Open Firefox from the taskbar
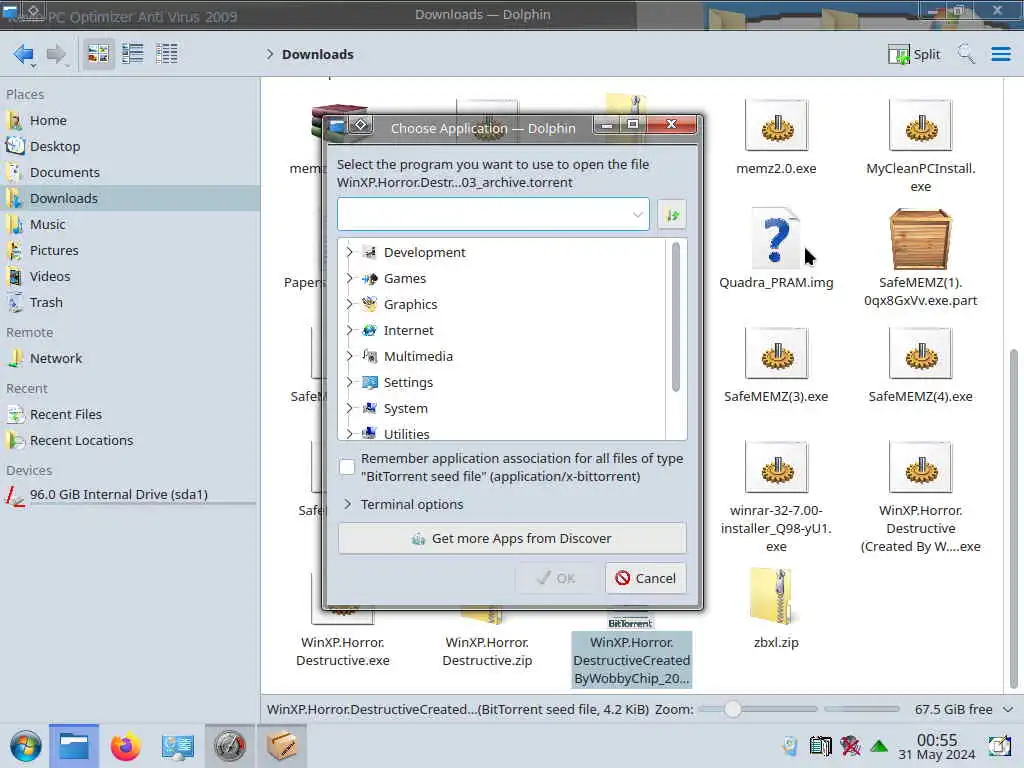The height and width of the screenshot is (768, 1024). pyautogui.click(x=125, y=746)
